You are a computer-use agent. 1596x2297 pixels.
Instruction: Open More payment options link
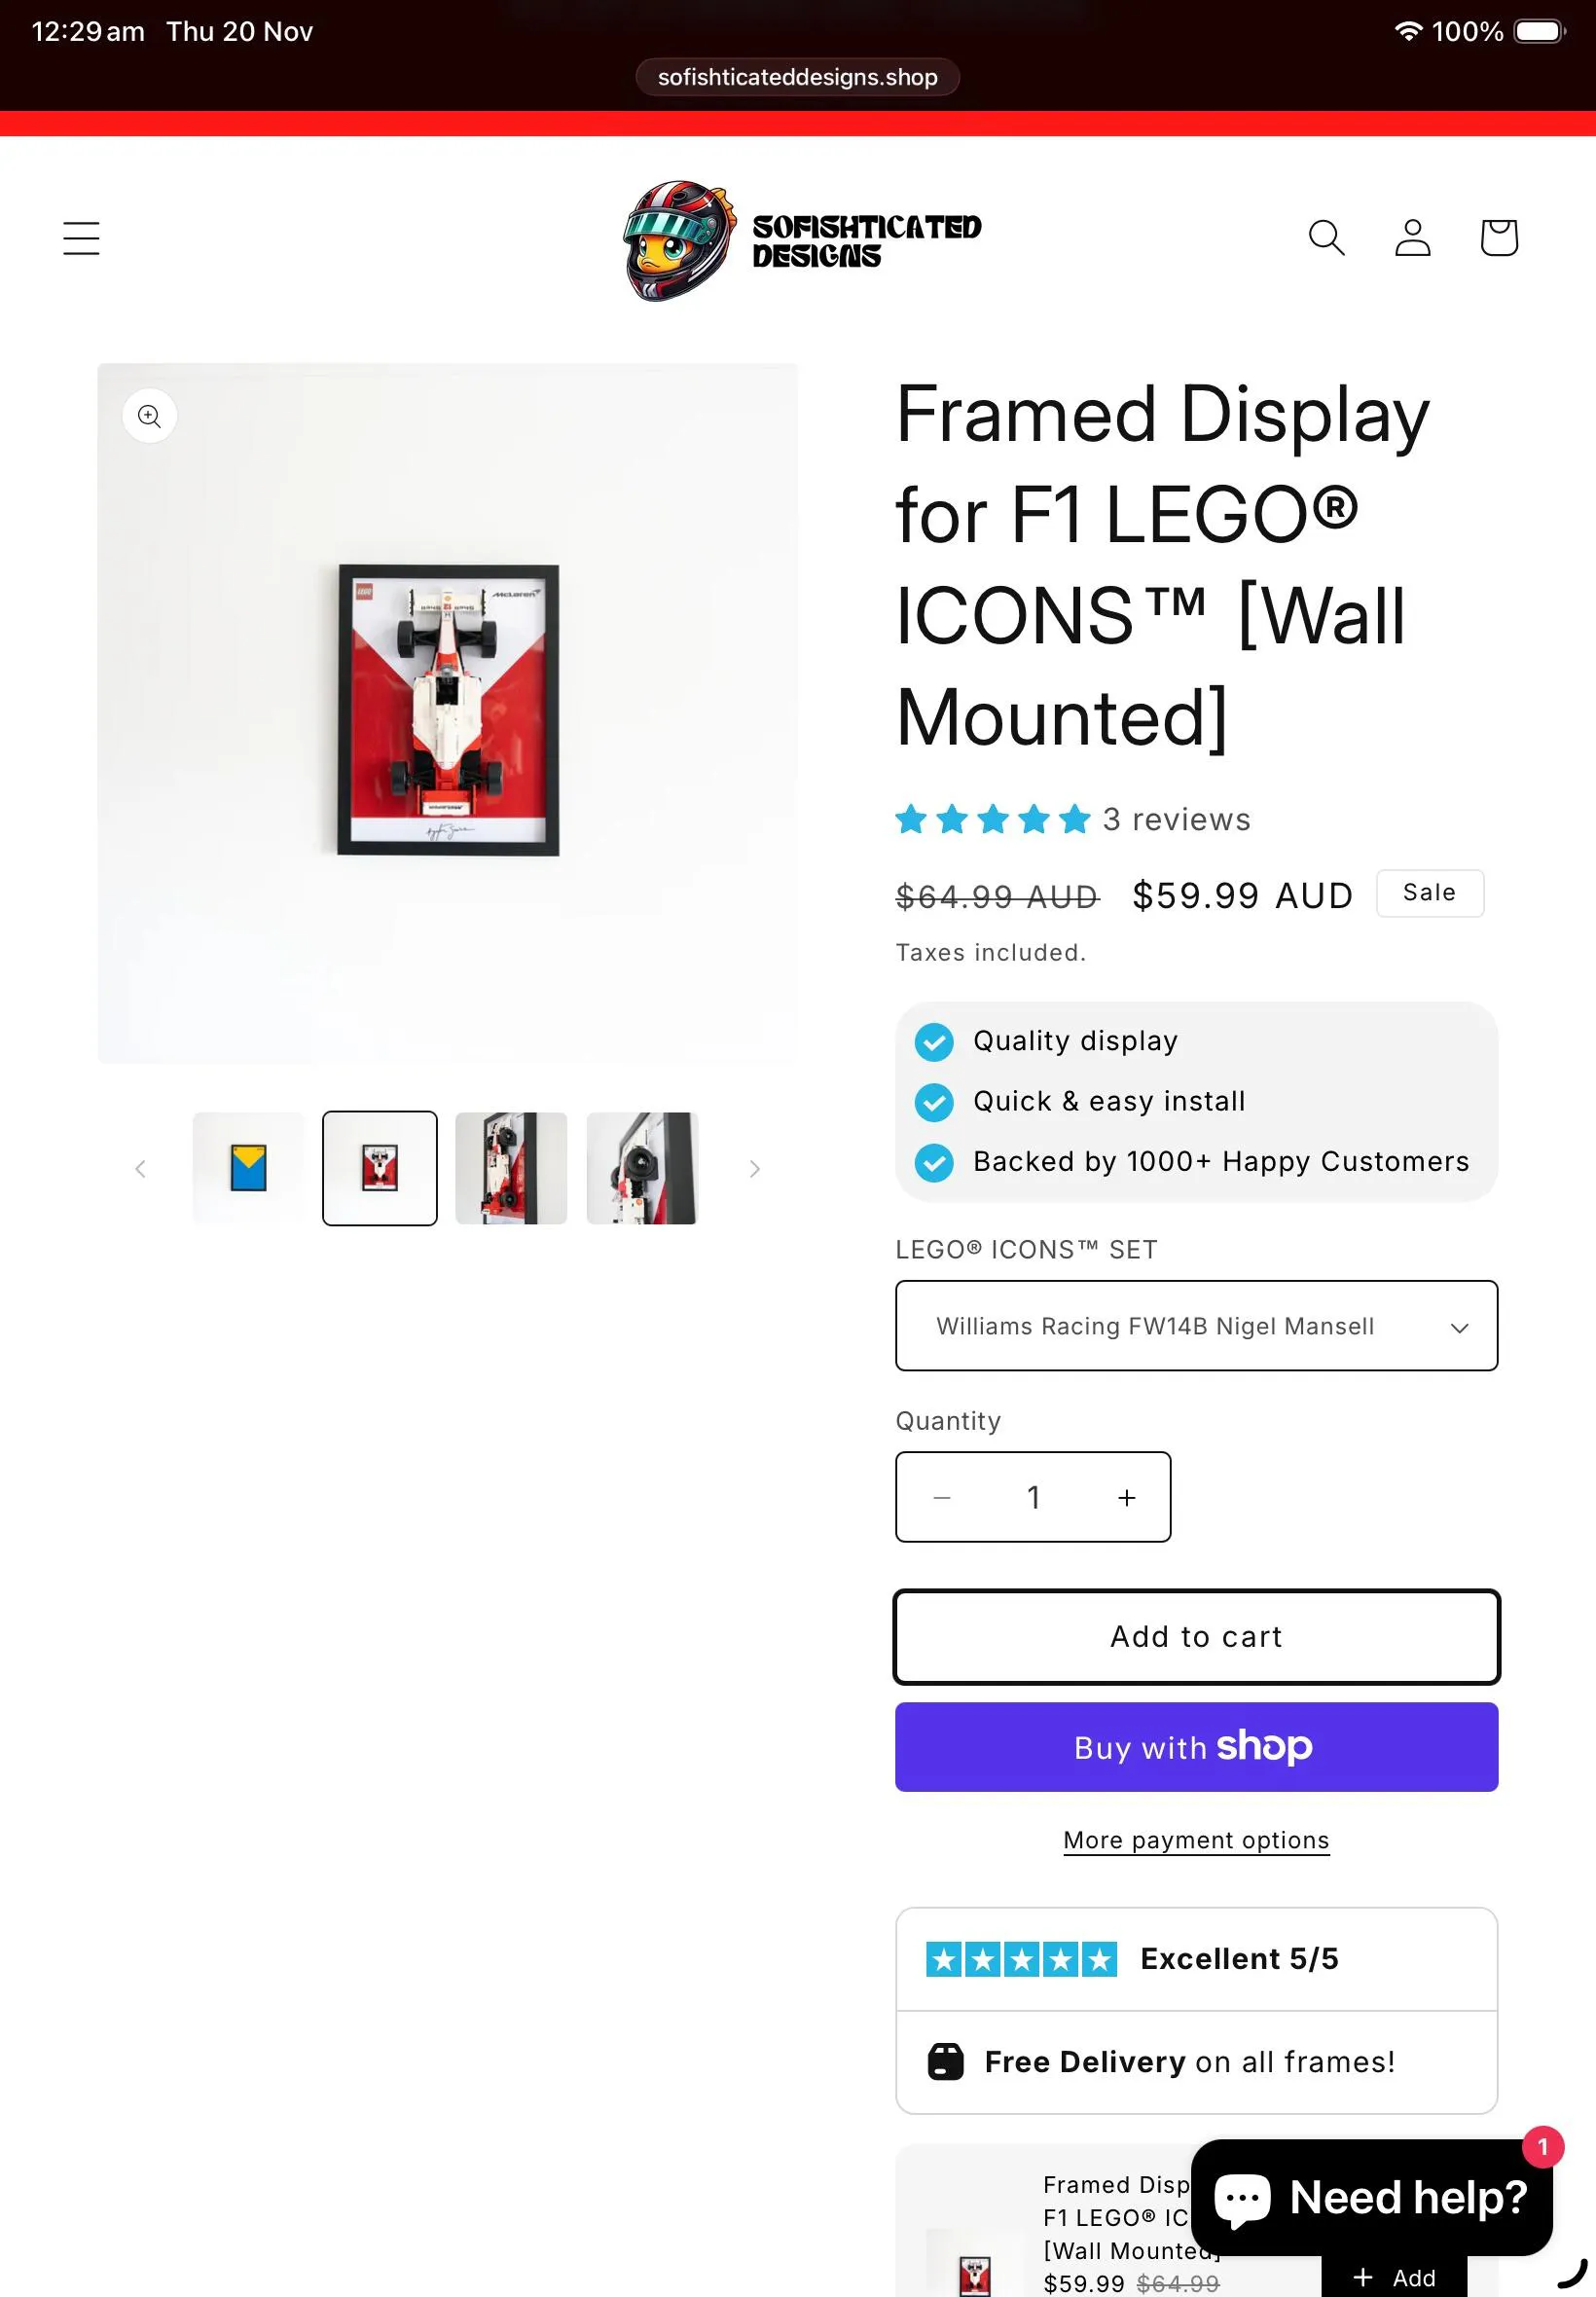[1196, 1841]
